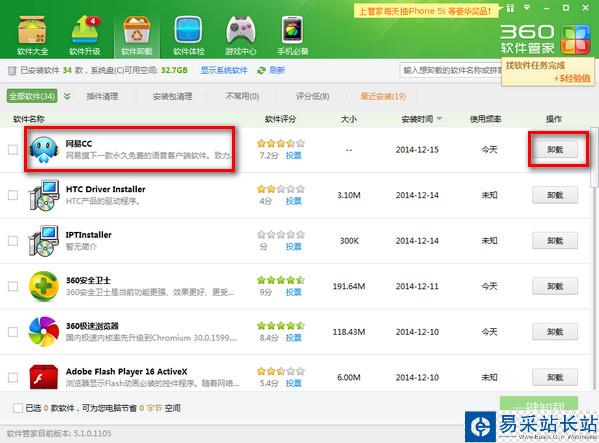Click 刷新 refresh link

pyautogui.click(x=277, y=70)
